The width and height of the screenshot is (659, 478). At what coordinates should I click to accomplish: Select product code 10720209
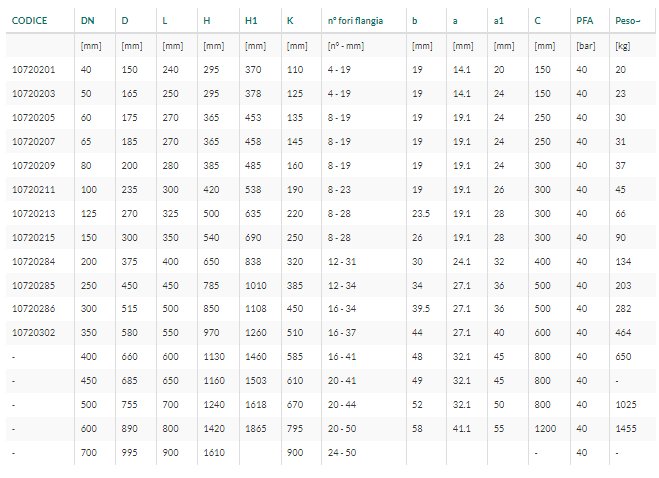(34, 165)
